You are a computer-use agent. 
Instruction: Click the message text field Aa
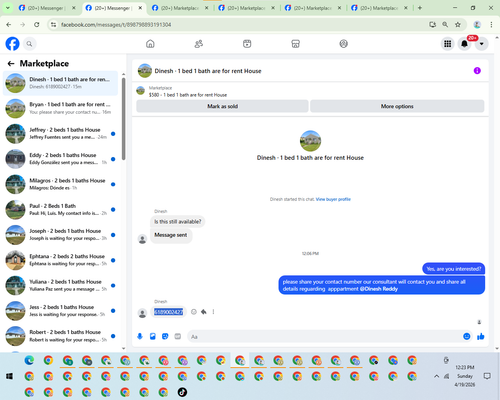325,337
